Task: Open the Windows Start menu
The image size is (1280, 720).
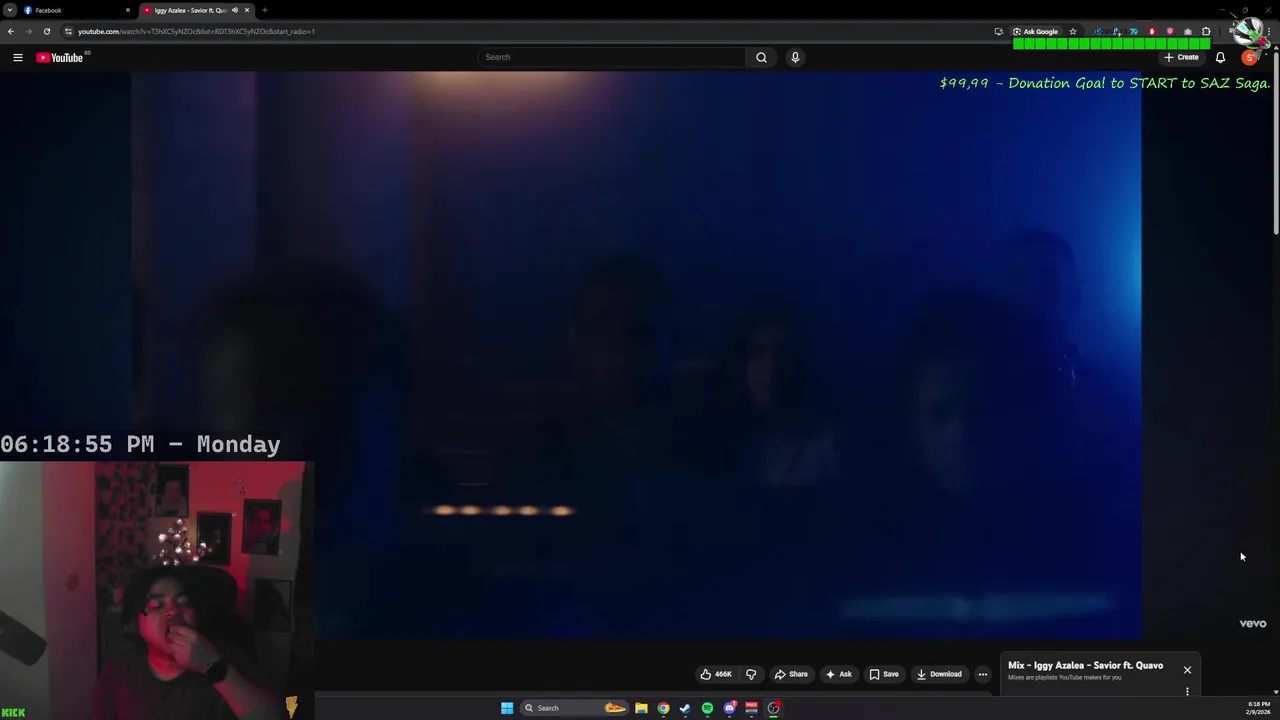Action: (507, 708)
